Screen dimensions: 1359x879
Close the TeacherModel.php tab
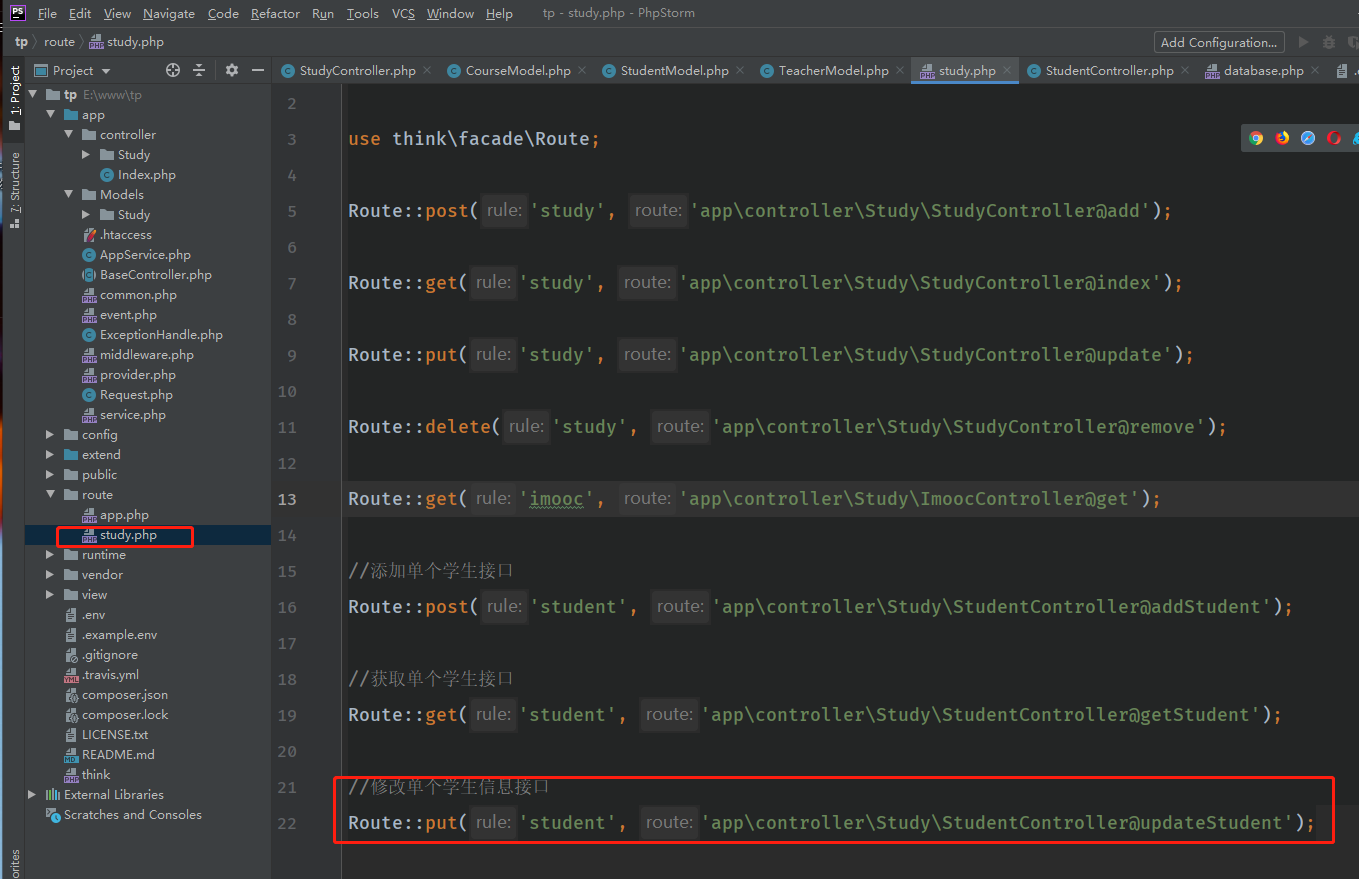[900, 70]
